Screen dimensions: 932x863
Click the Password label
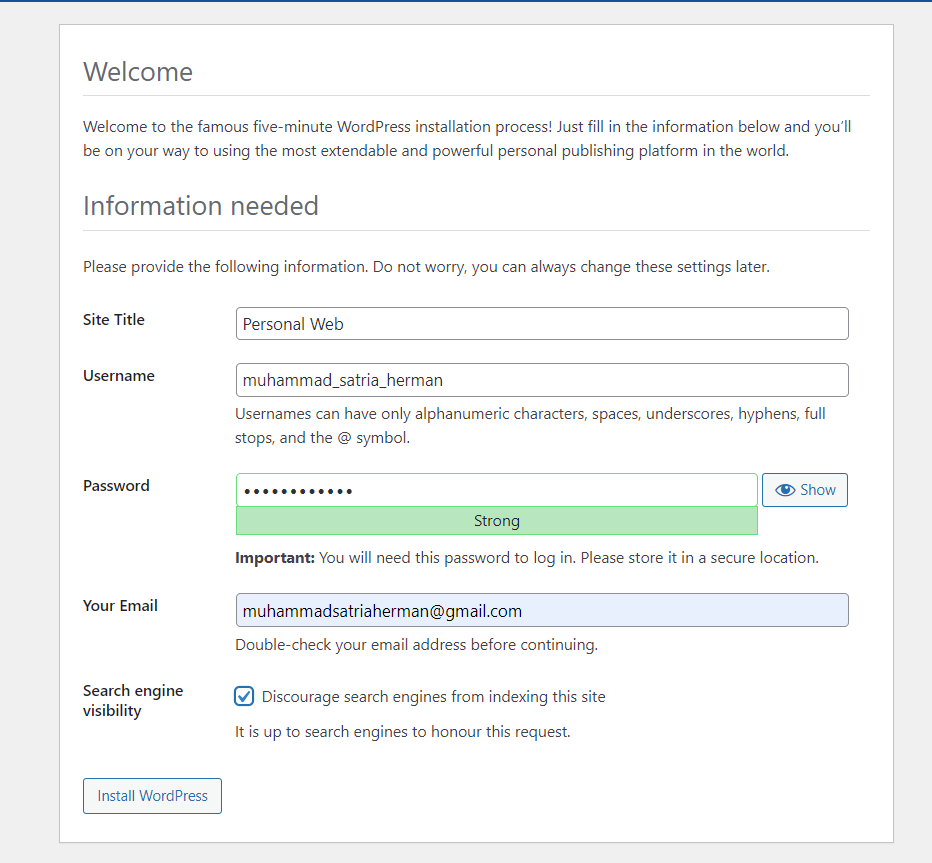click(x=116, y=486)
